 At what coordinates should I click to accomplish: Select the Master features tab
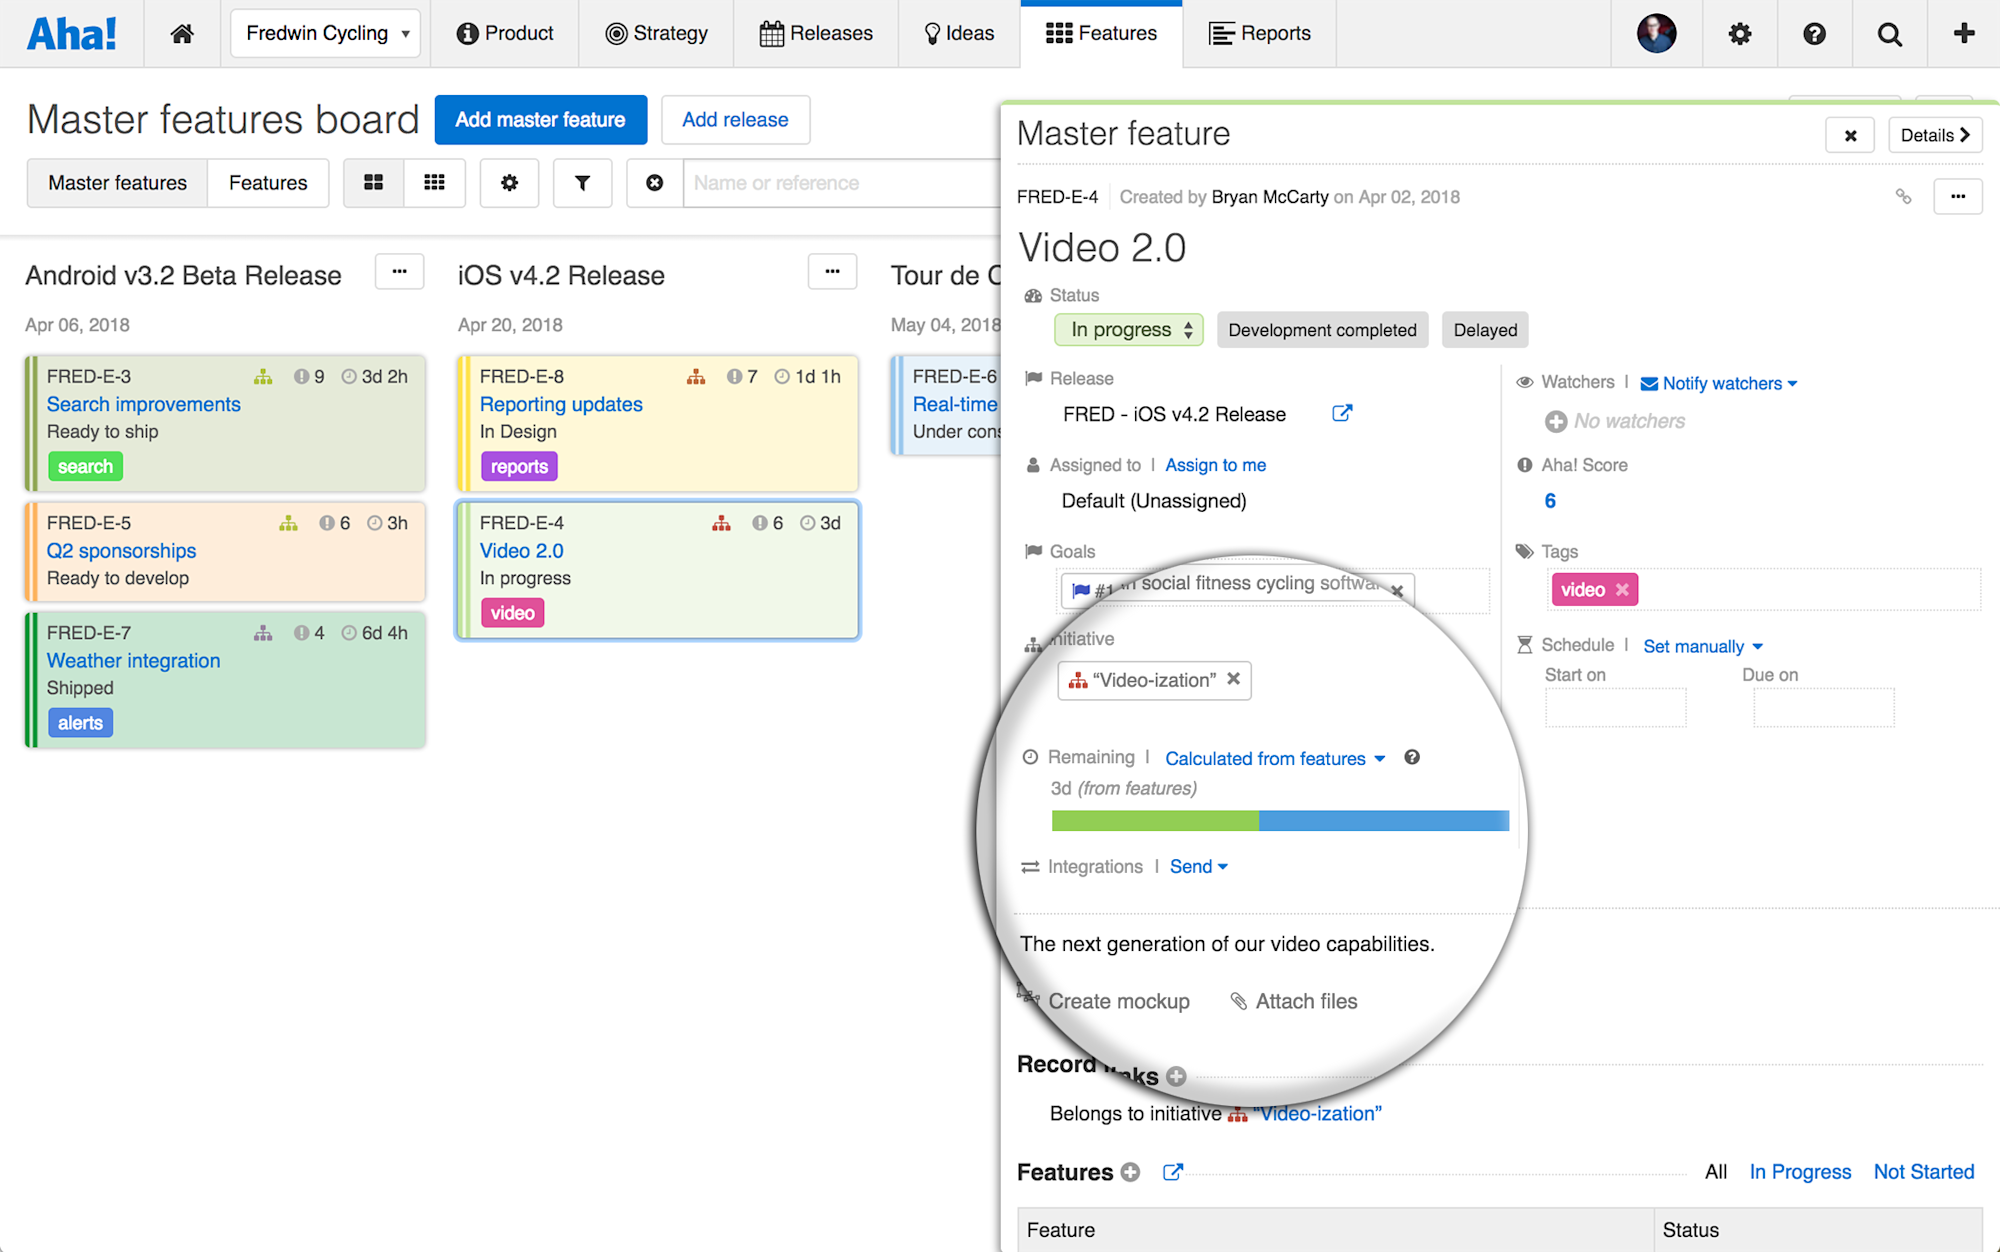point(116,183)
